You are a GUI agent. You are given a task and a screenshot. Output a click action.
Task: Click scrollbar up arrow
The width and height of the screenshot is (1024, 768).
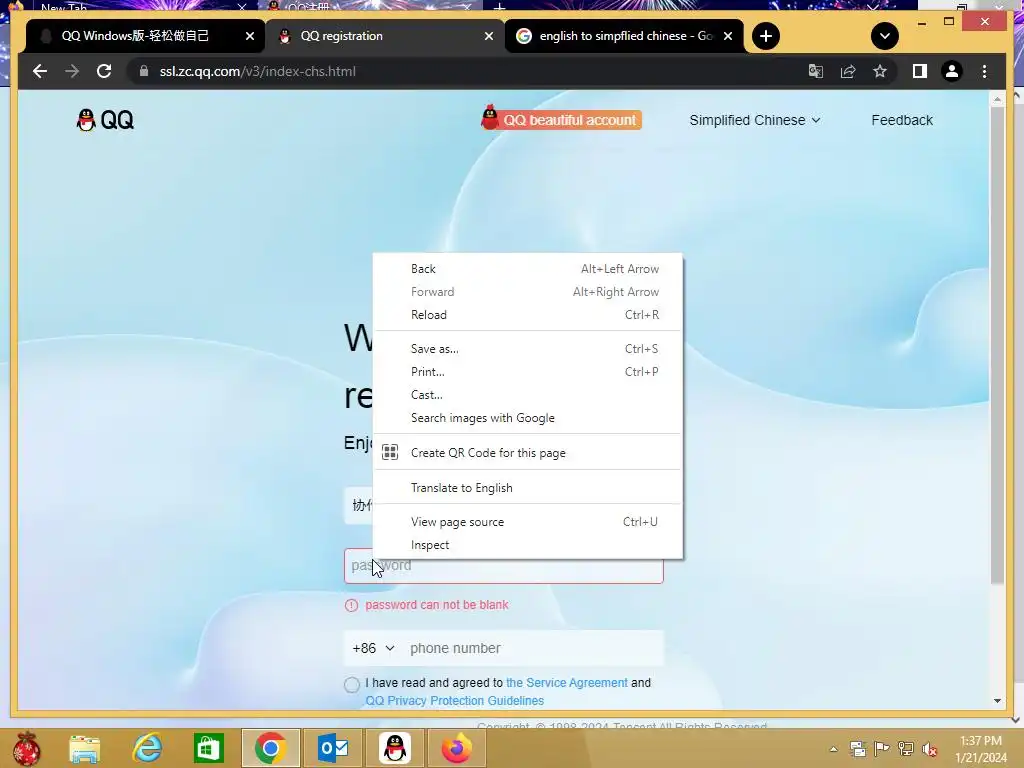point(997,99)
